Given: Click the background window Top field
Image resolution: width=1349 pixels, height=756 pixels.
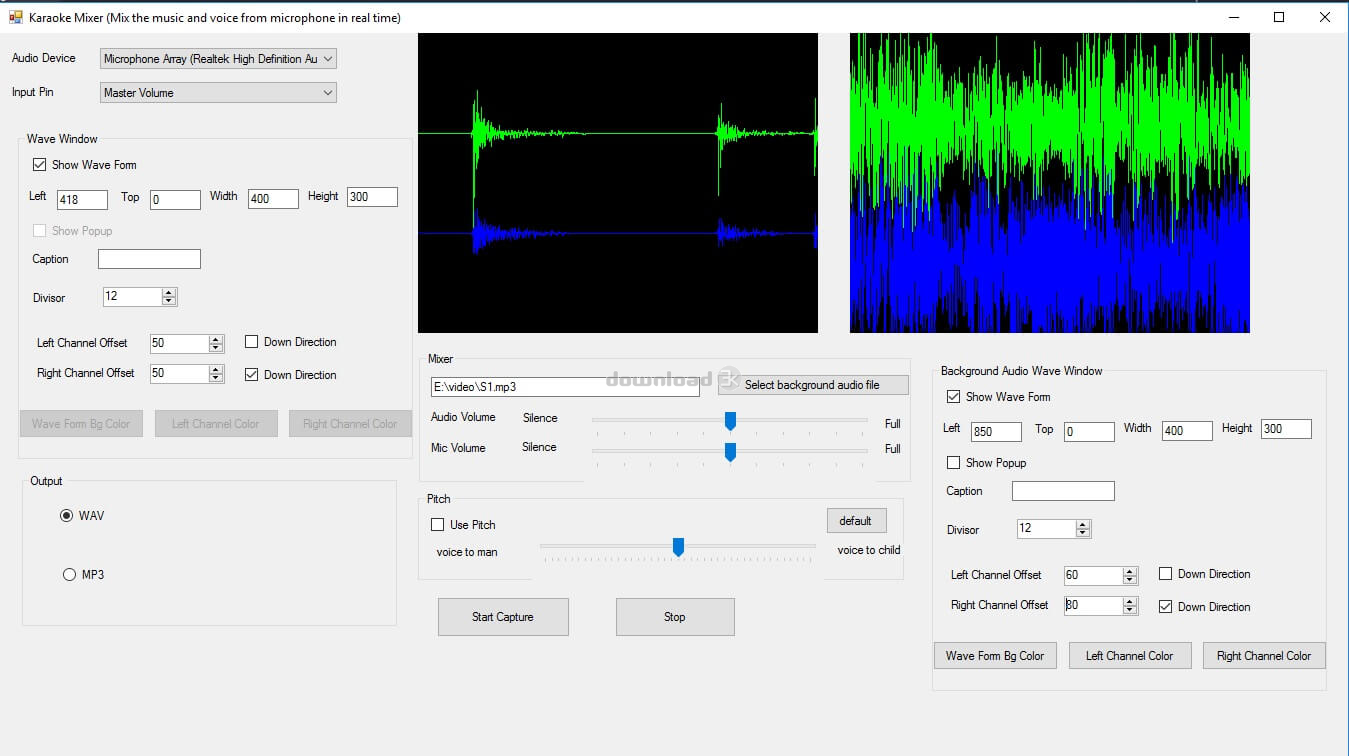Looking at the screenshot, I should click(x=1089, y=432).
